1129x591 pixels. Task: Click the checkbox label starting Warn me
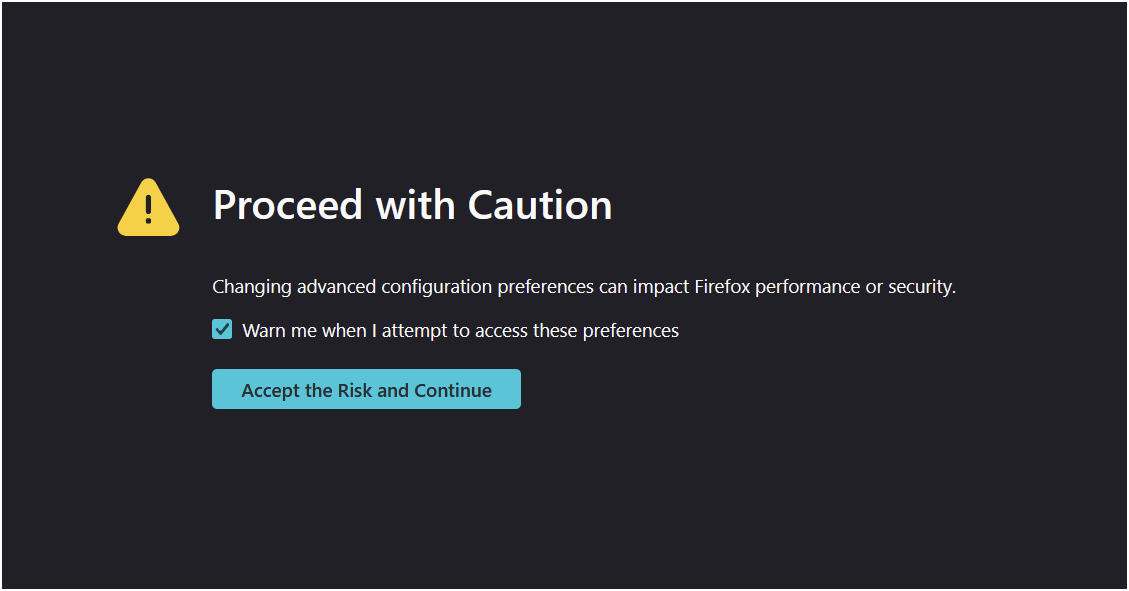[x=460, y=330]
